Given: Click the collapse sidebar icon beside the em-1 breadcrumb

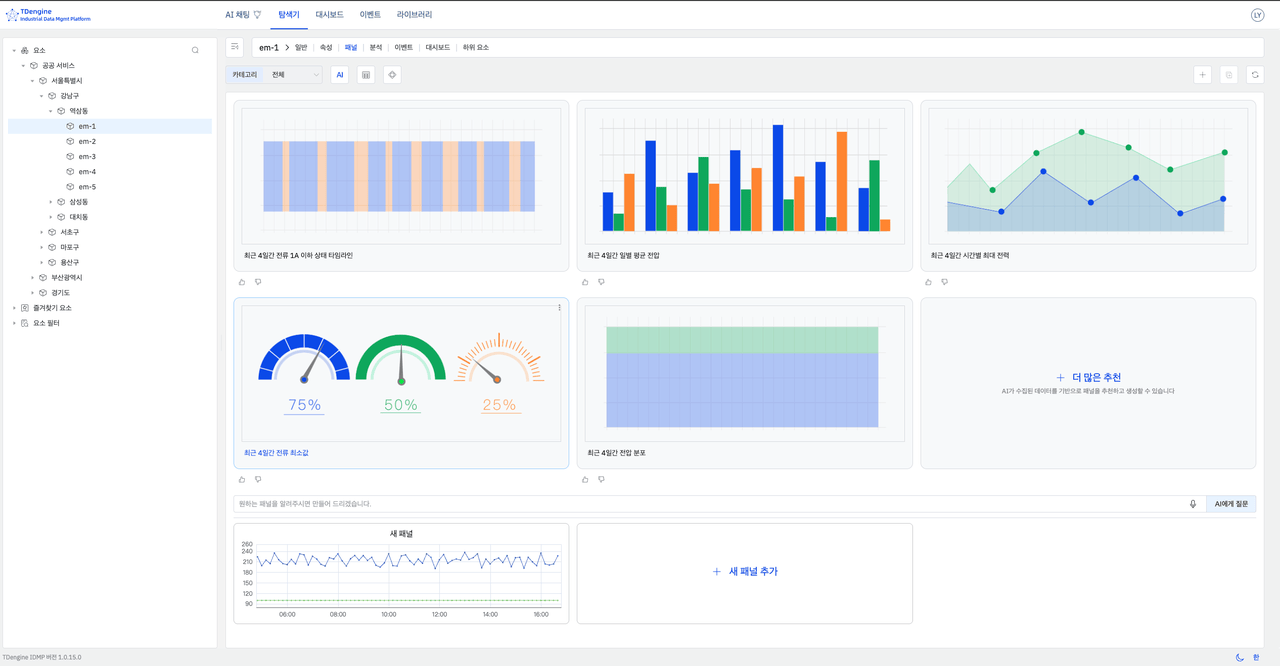Looking at the screenshot, I should pyautogui.click(x=235, y=47).
